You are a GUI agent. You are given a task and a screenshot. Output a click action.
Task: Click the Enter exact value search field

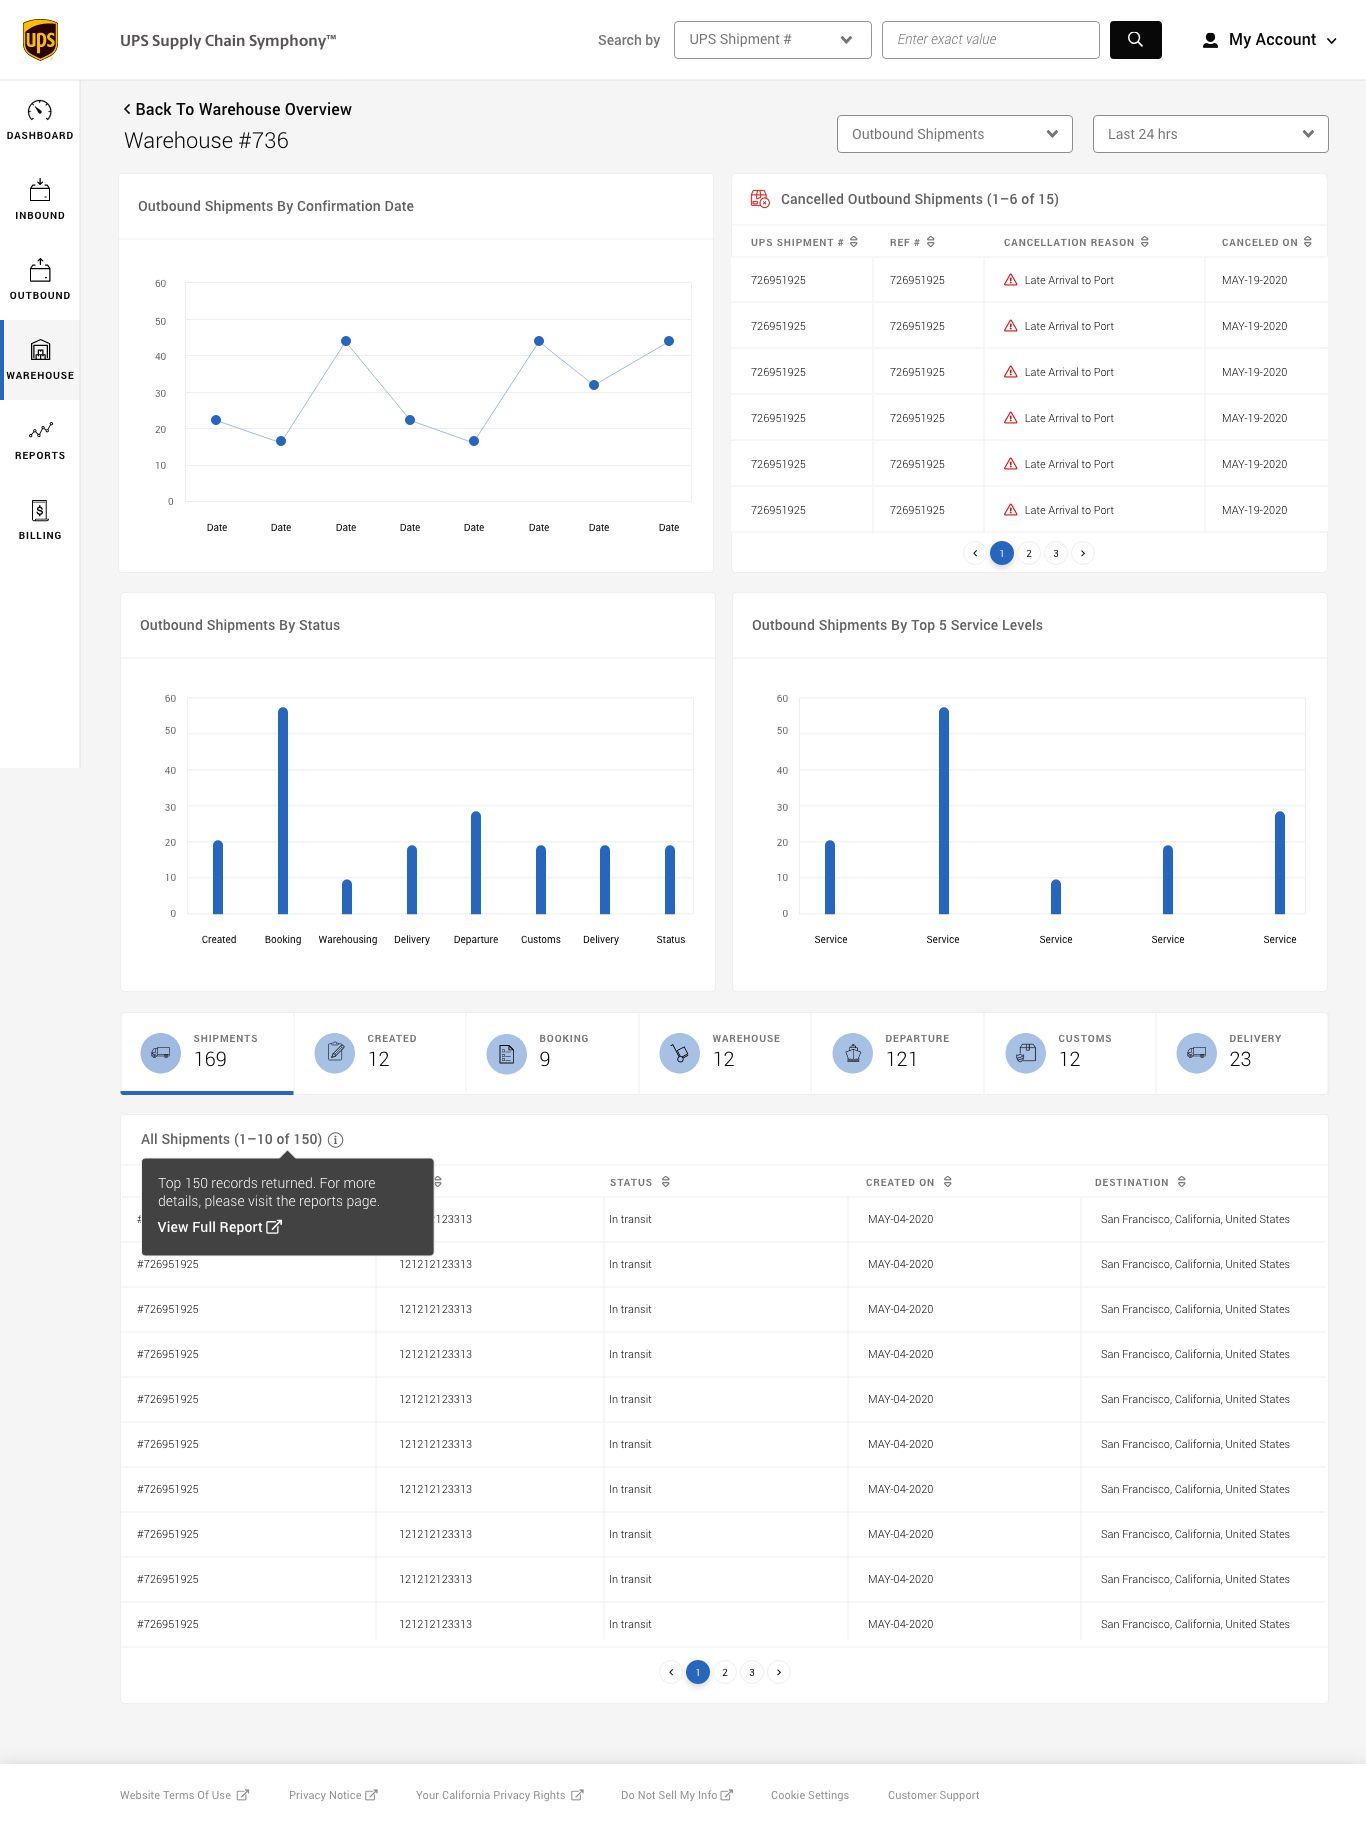(x=991, y=40)
